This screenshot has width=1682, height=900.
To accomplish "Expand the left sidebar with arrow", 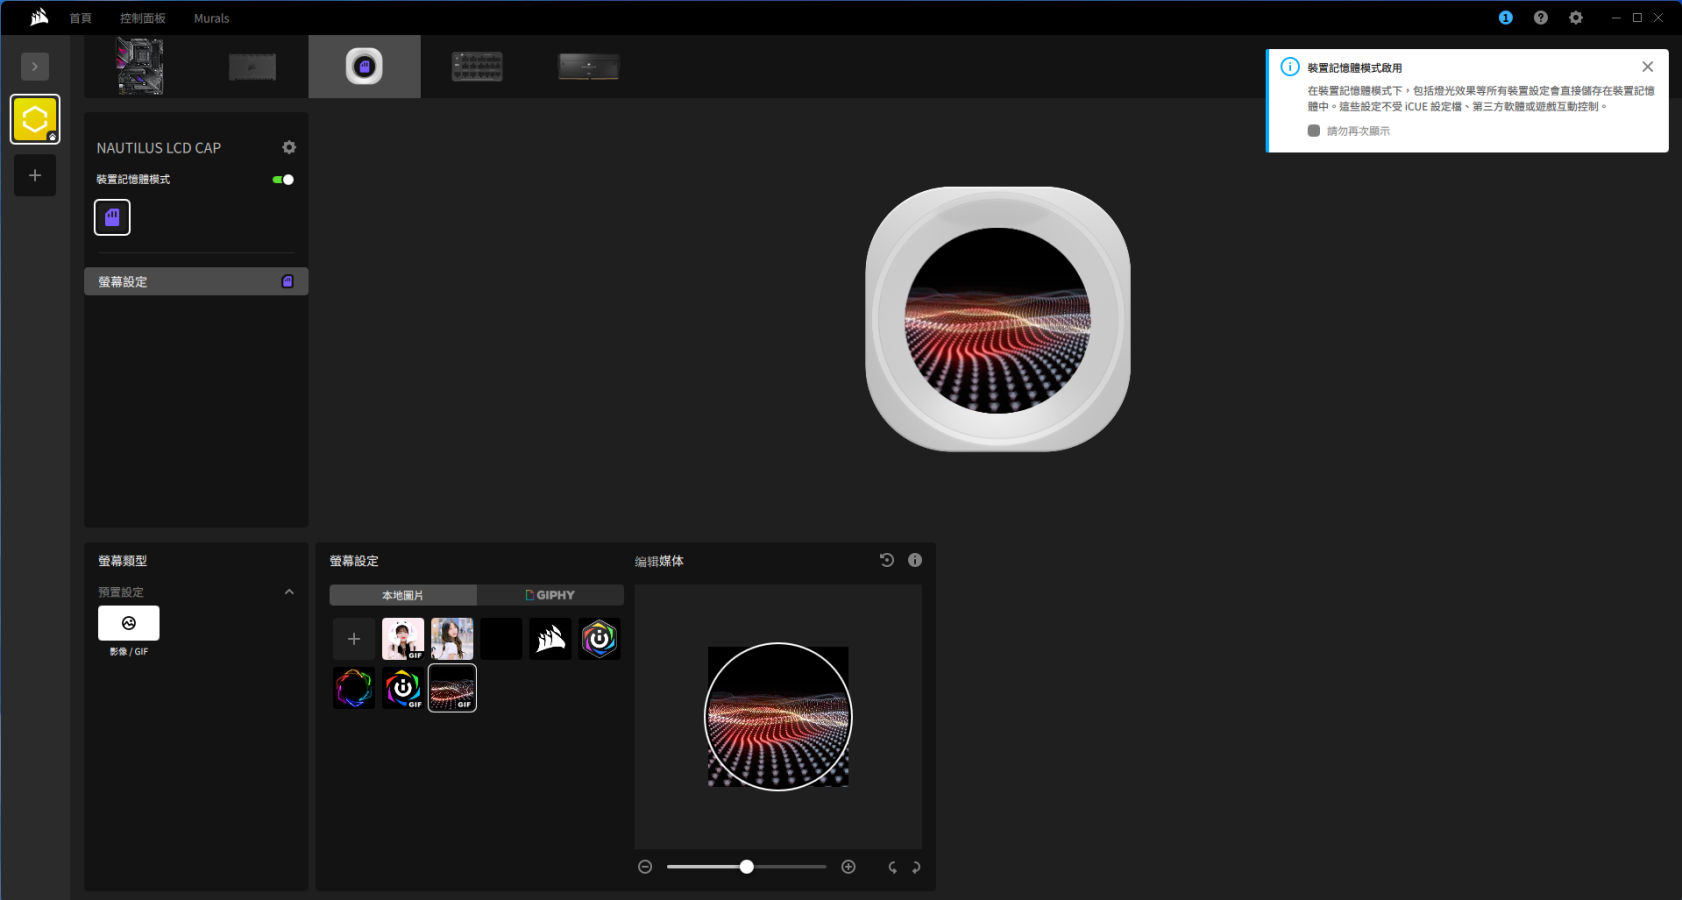I will pos(35,67).
